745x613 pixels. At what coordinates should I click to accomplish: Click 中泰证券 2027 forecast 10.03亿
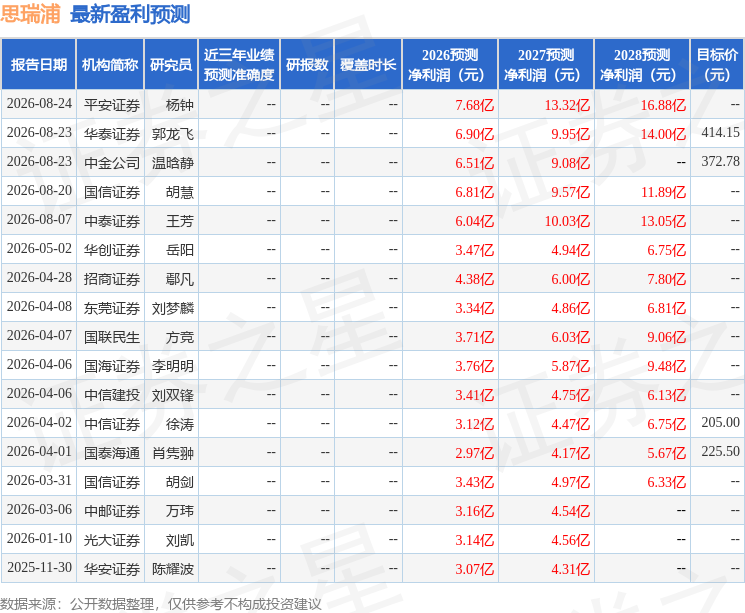[x=567, y=221]
